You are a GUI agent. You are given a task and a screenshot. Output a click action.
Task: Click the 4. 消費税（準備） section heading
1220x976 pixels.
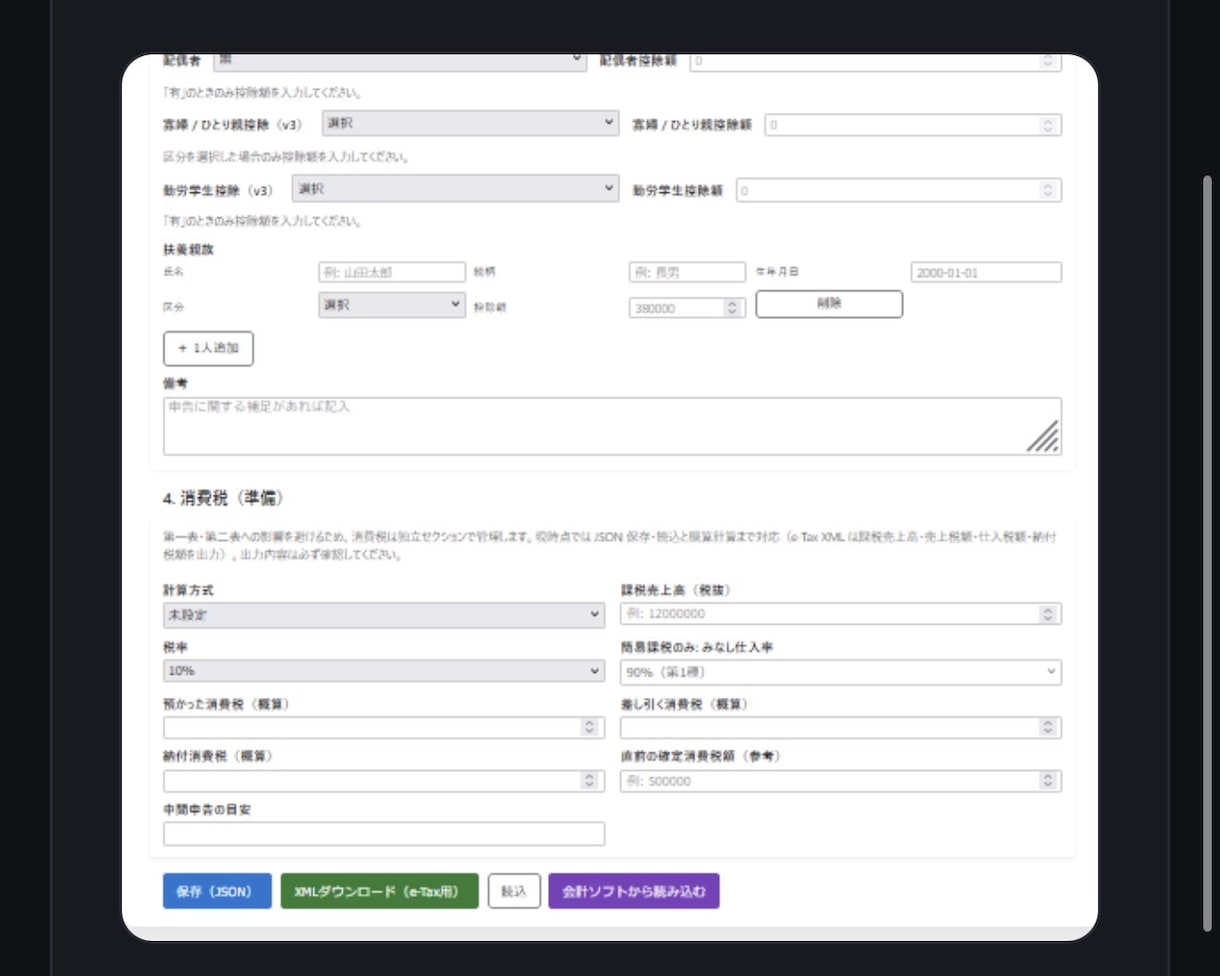(225, 498)
